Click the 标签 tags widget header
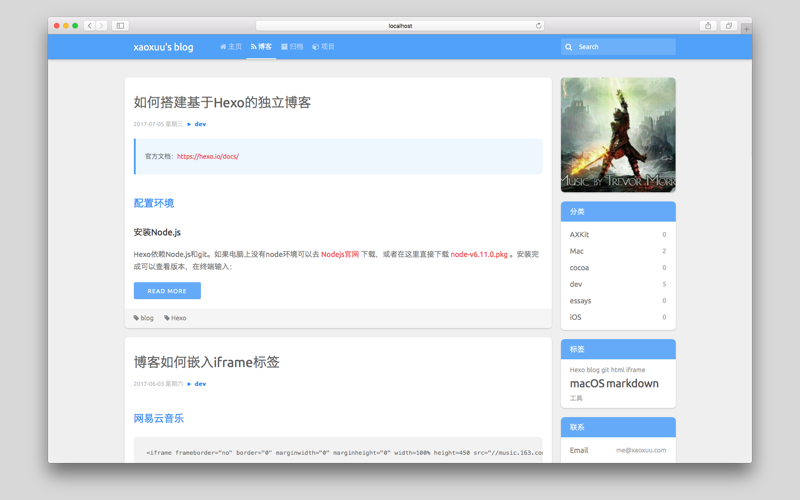 tap(618, 349)
